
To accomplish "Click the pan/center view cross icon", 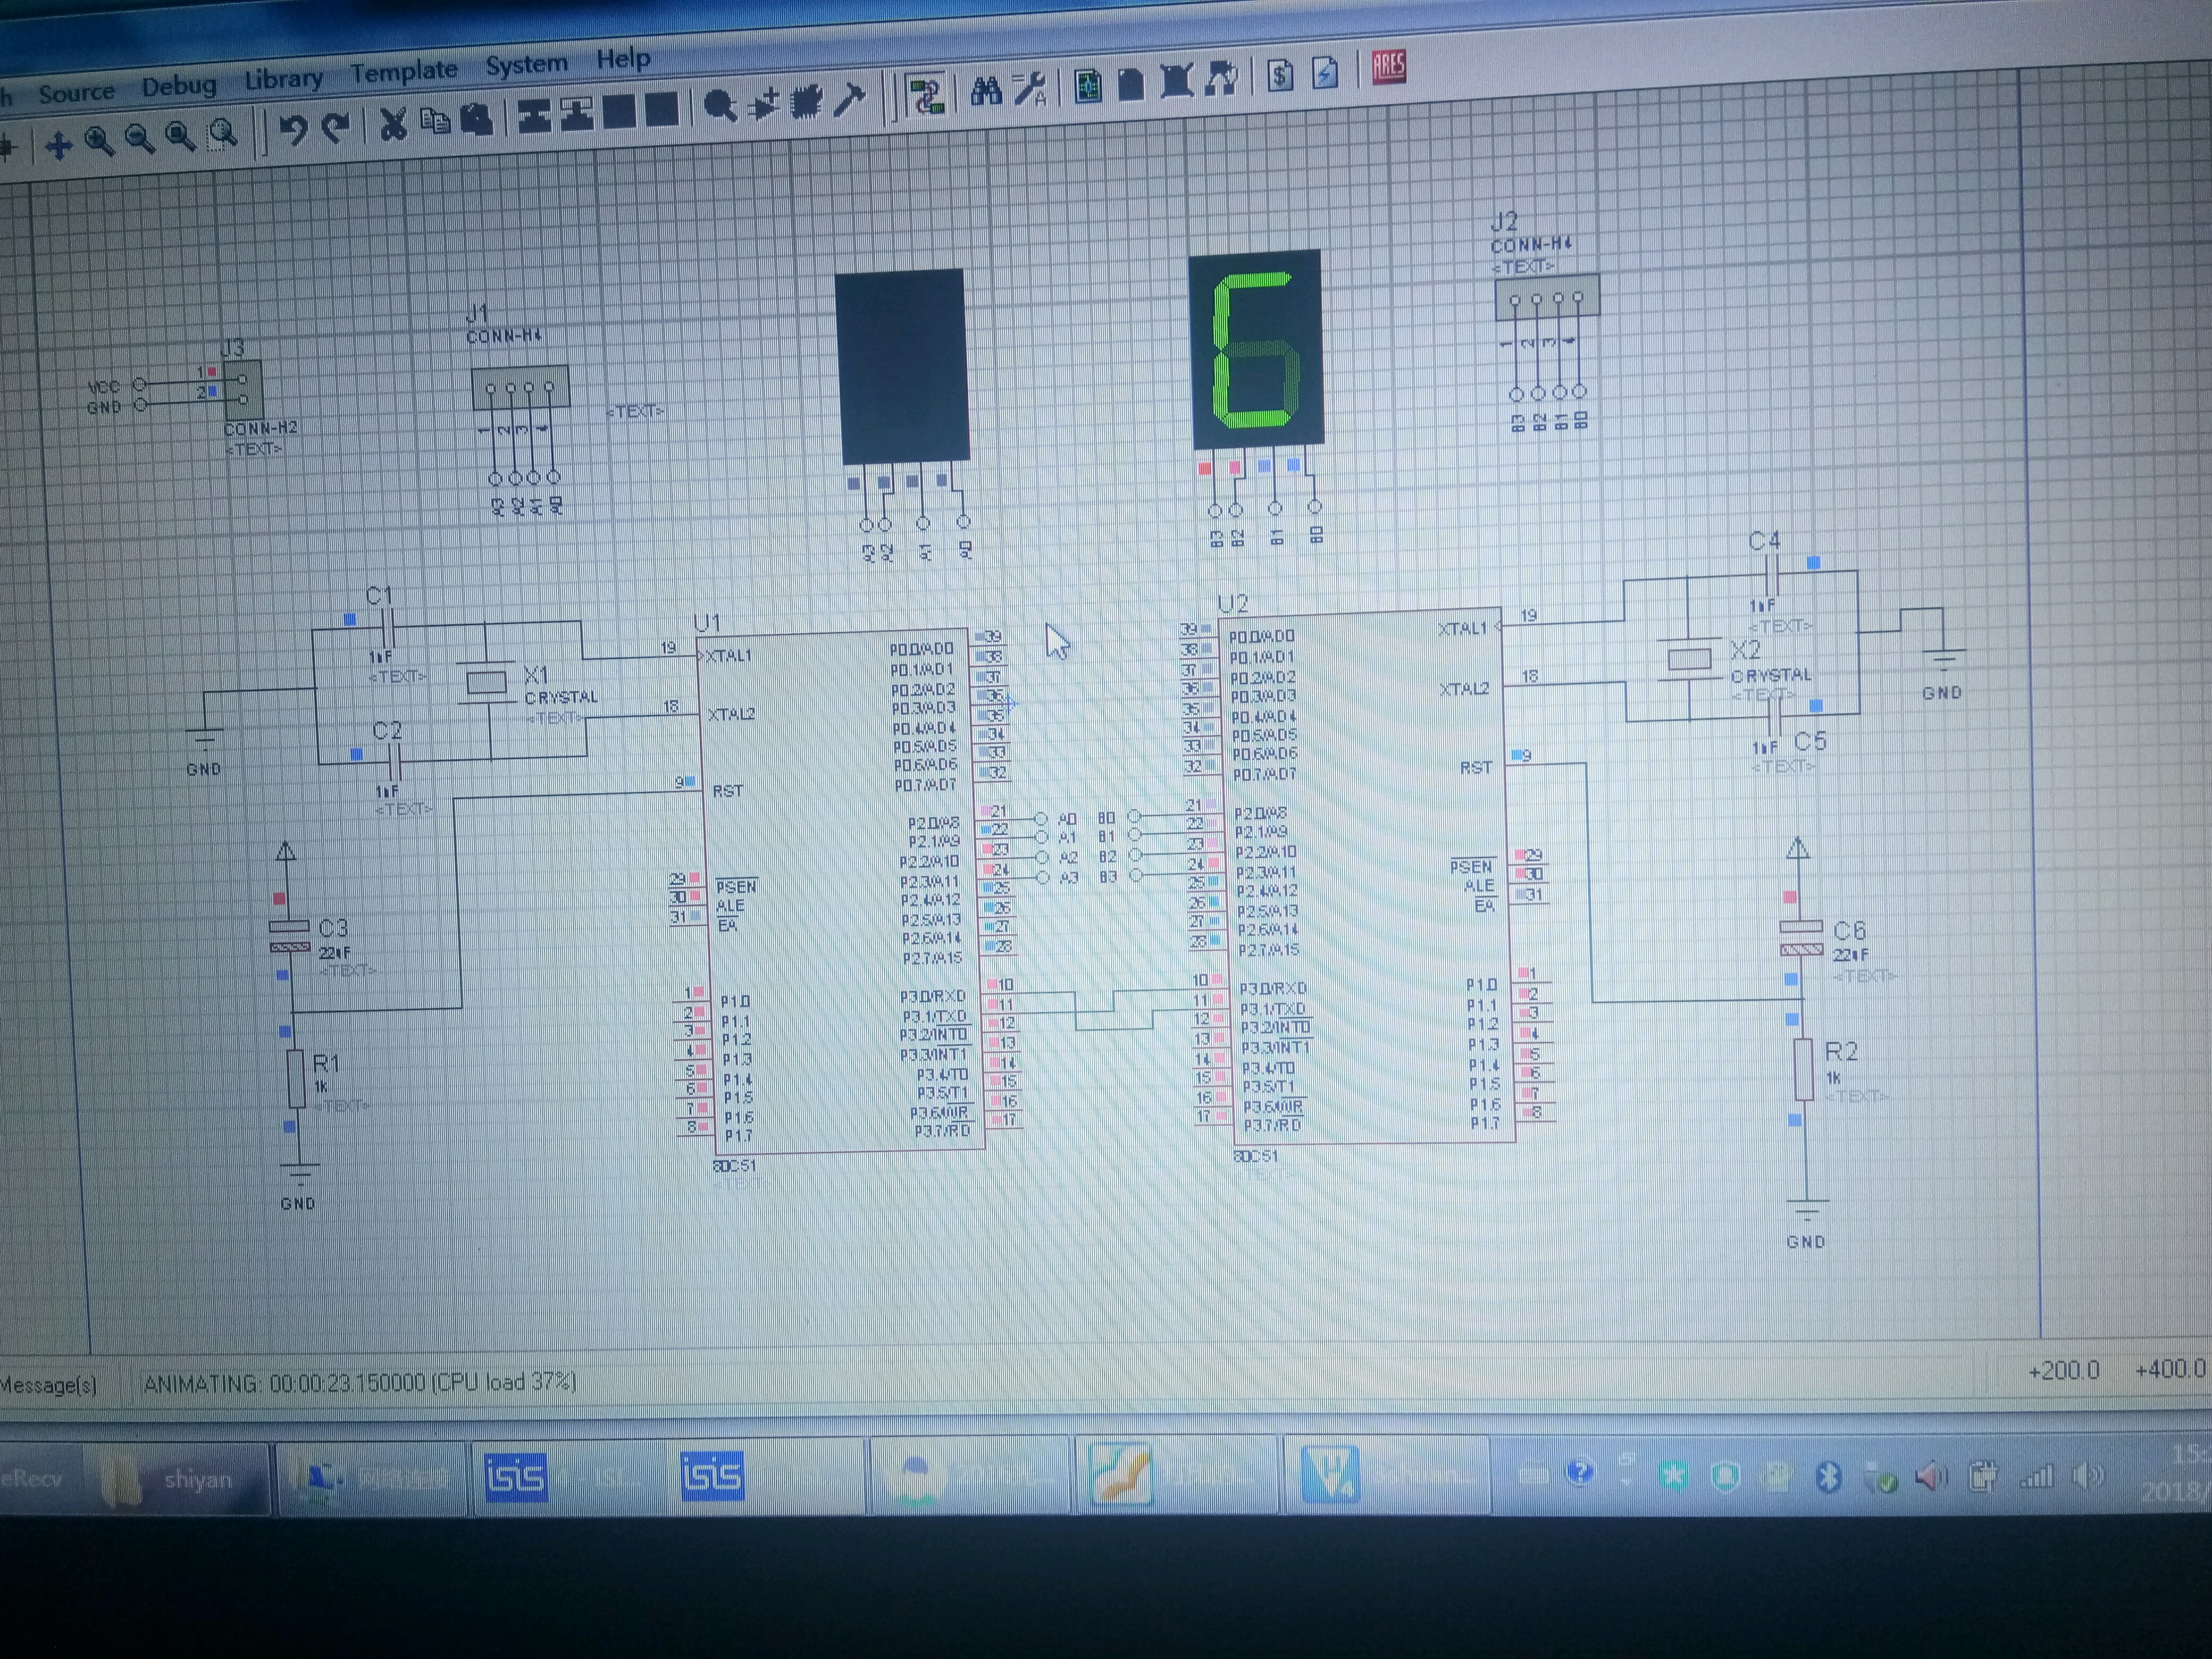I will tap(58, 146).
